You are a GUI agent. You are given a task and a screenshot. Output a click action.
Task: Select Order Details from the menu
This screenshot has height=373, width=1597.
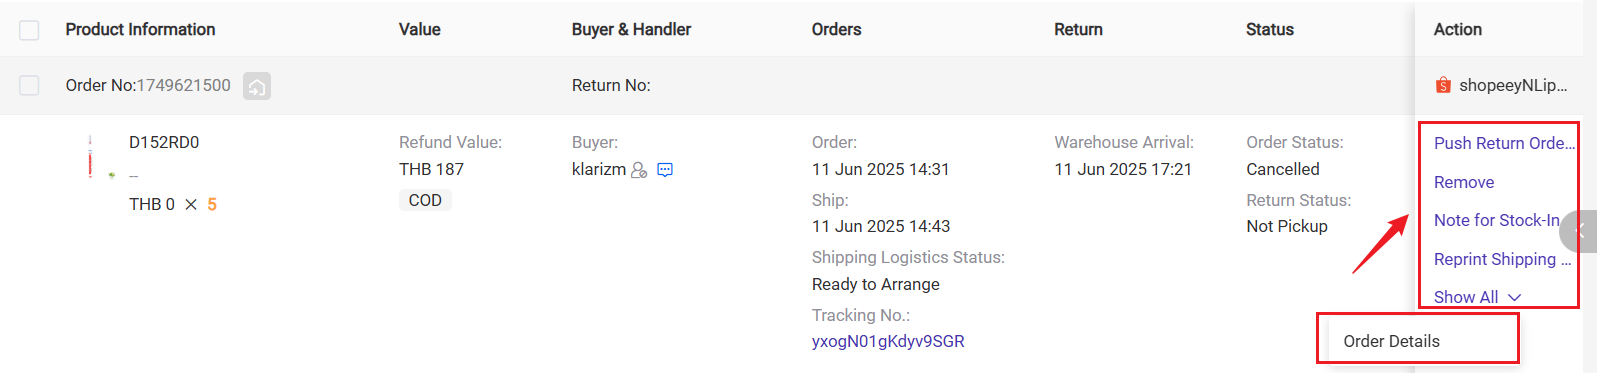click(x=1391, y=341)
